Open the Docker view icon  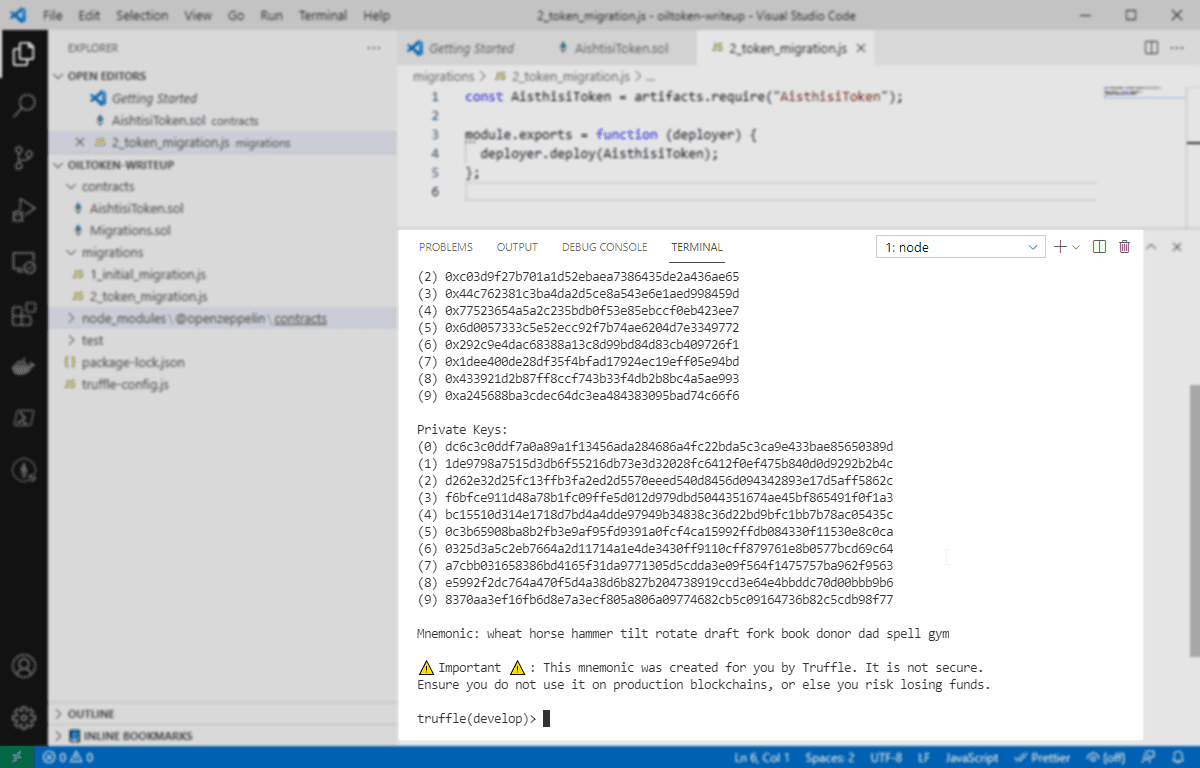(x=23, y=367)
